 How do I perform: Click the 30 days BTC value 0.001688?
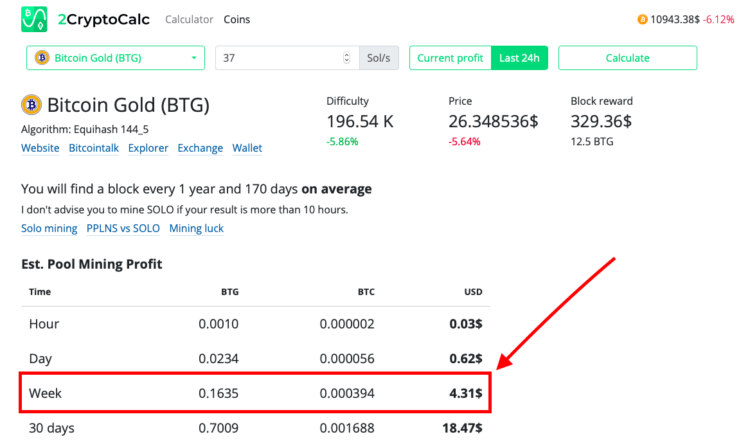point(347,428)
